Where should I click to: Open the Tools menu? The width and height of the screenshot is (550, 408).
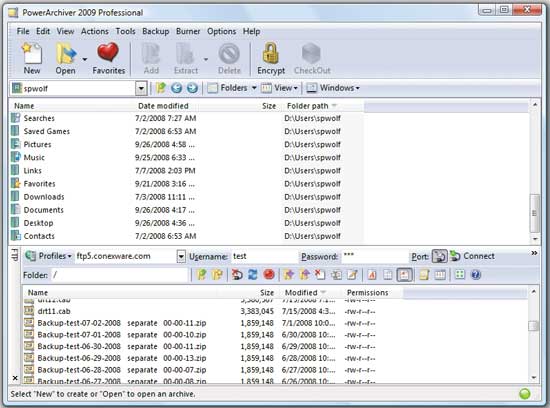[x=125, y=31]
